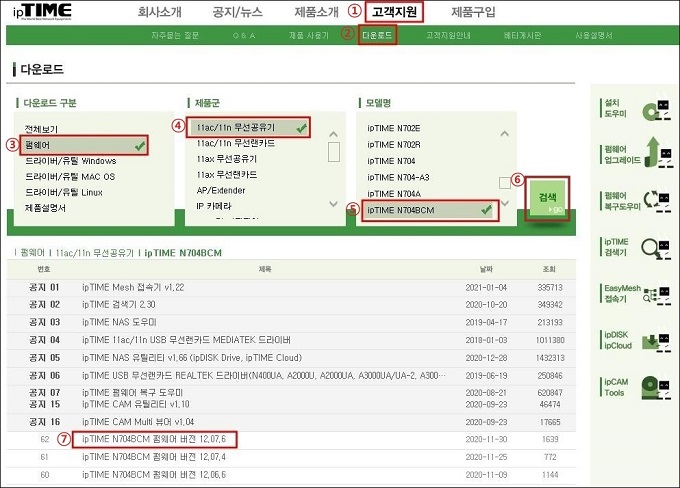The height and width of the screenshot is (488, 680).
Task: Choose model ipTIME N702E
Action: tap(394, 128)
